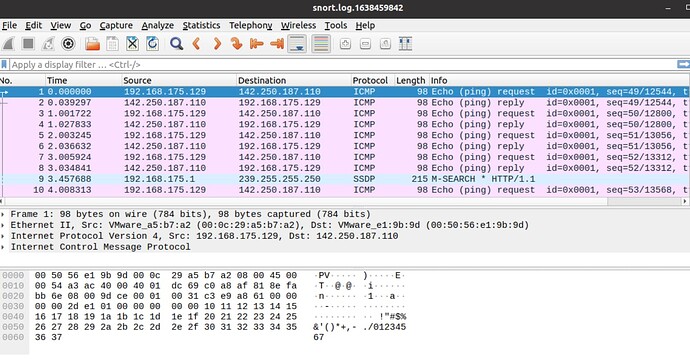The height and width of the screenshot is (364, 690).
Task: Go forward to the next packet in history
Action: tap(217, 44)
